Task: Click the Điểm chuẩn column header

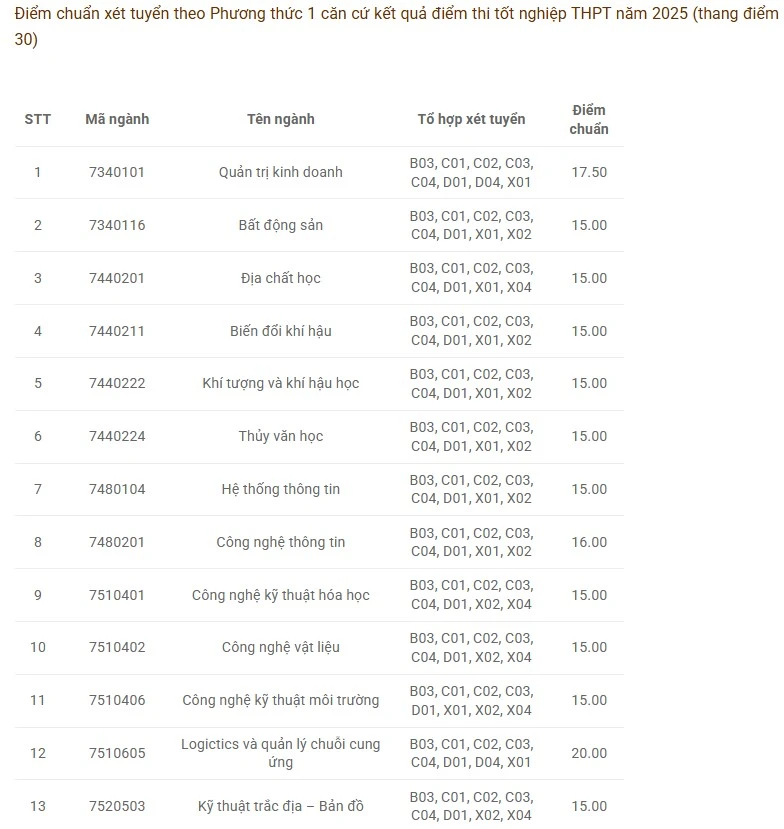Action: (589, 119)
